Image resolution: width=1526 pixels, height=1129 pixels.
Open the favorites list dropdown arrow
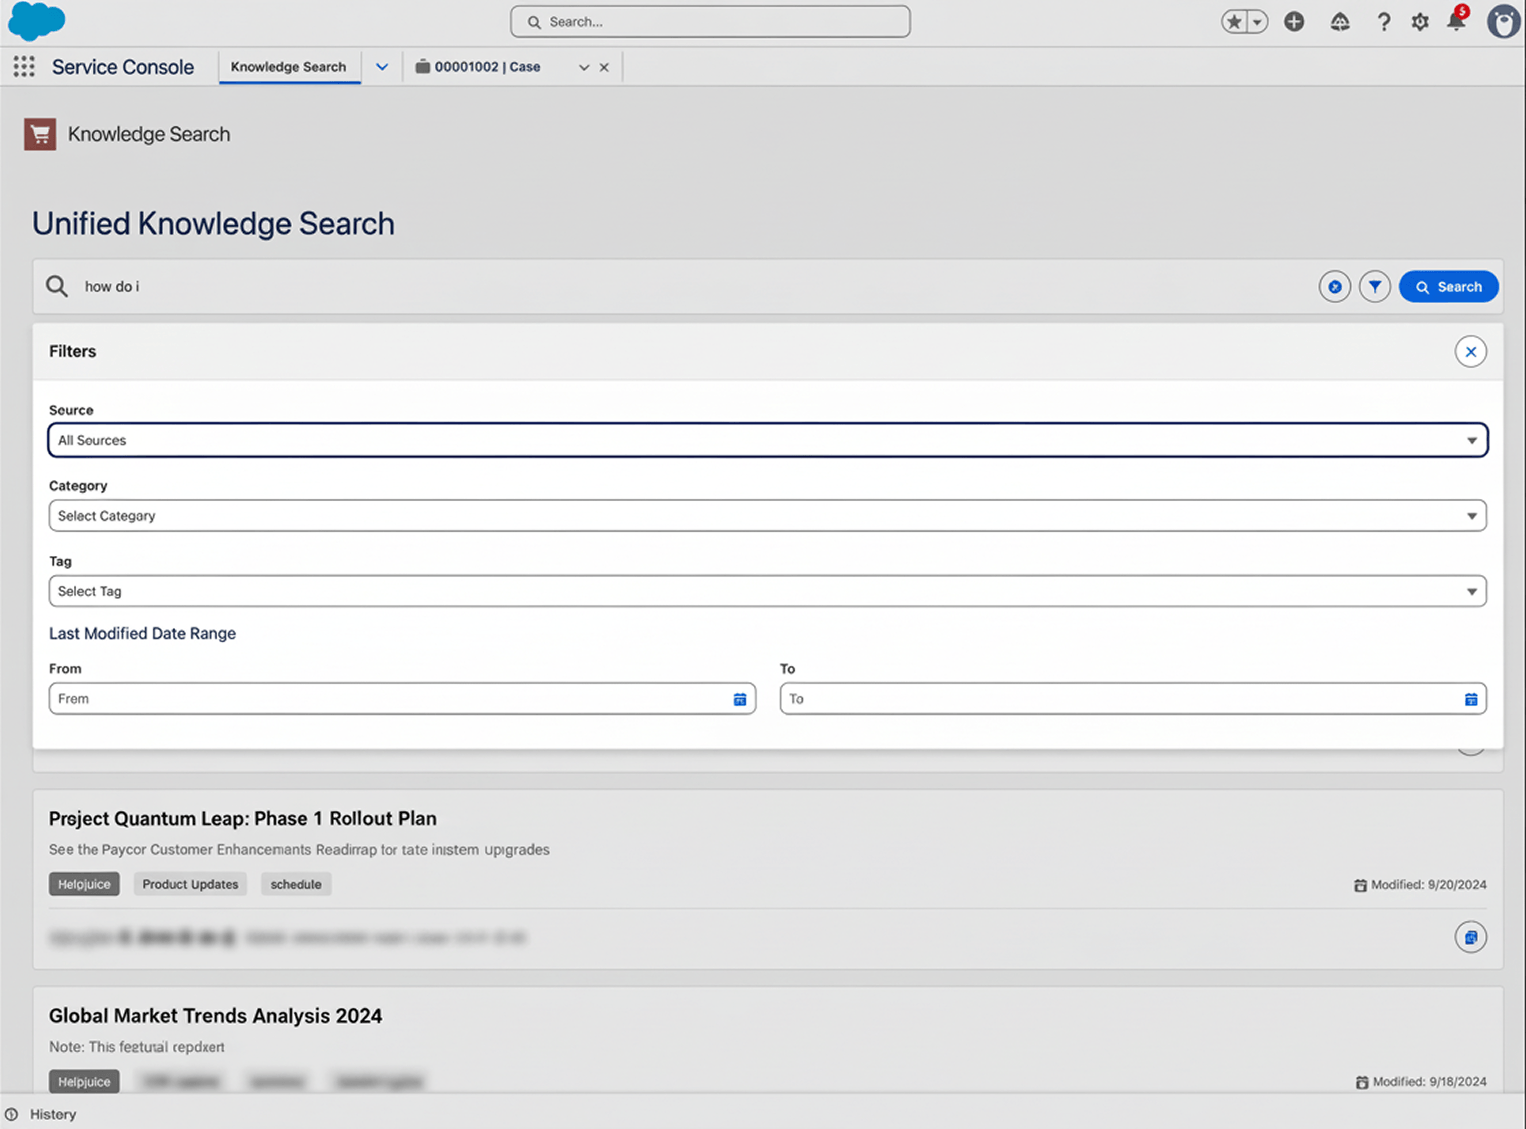click(1257, 21)
